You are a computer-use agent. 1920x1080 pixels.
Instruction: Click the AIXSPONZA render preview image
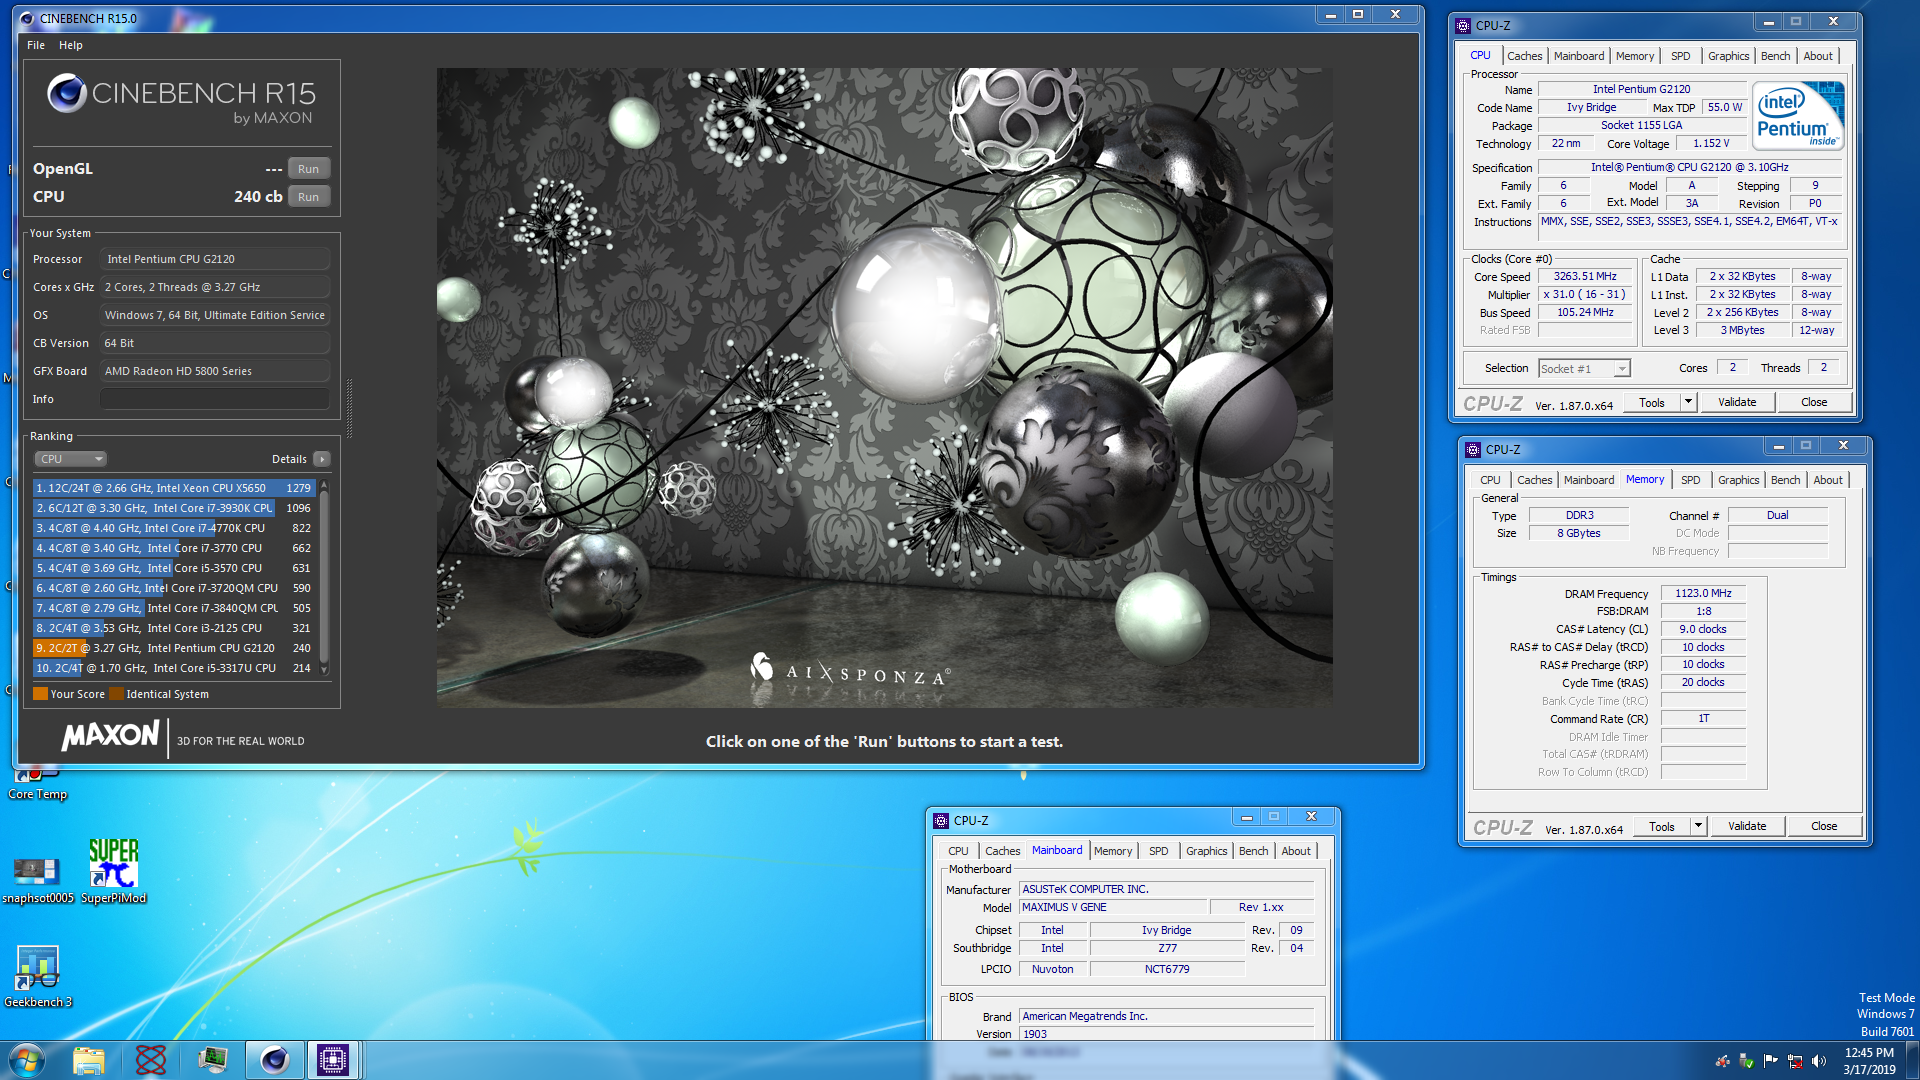coord(884,388)
